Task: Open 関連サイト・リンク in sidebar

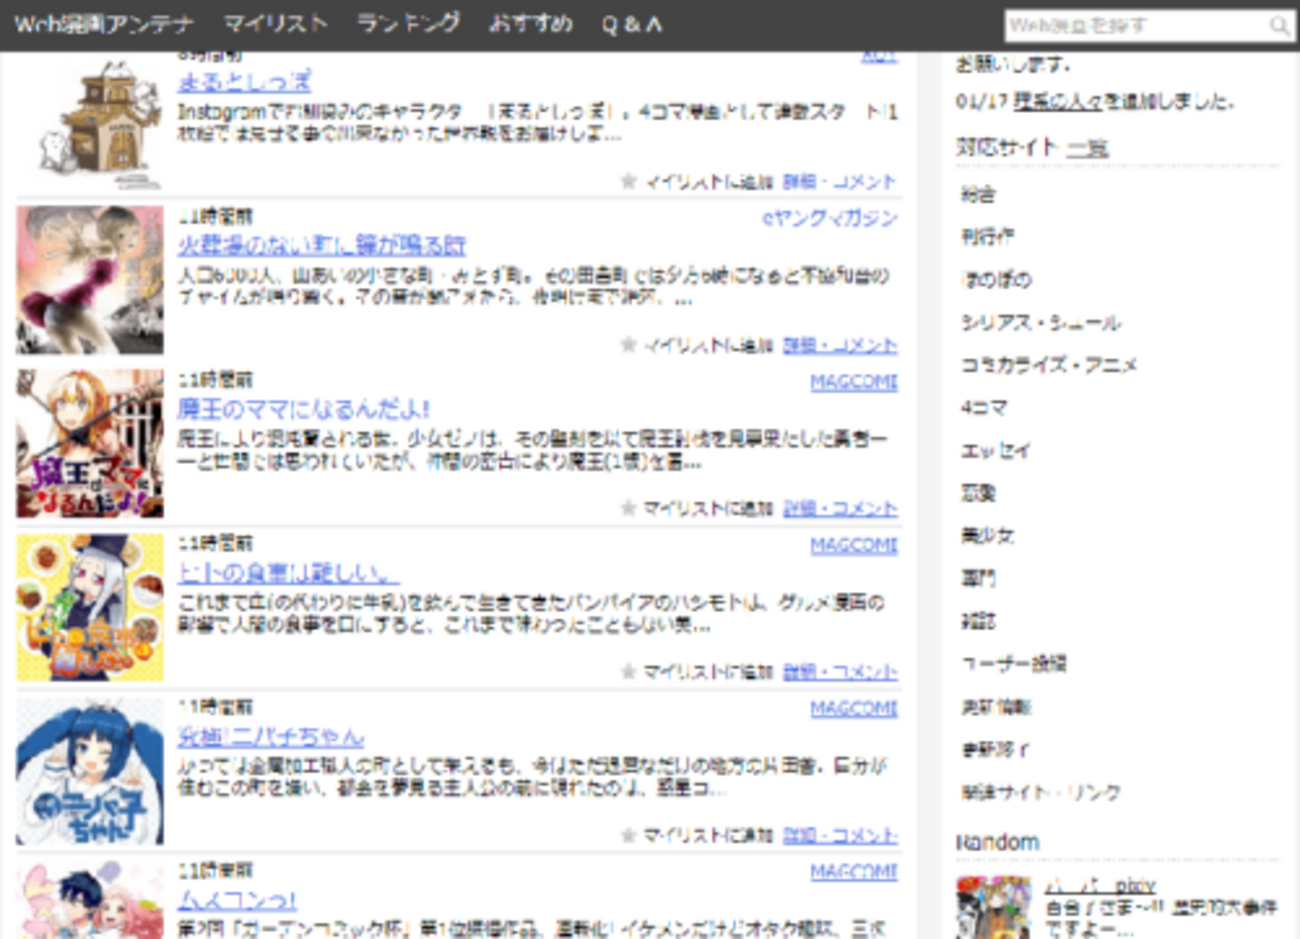Action: (1040, 792)
